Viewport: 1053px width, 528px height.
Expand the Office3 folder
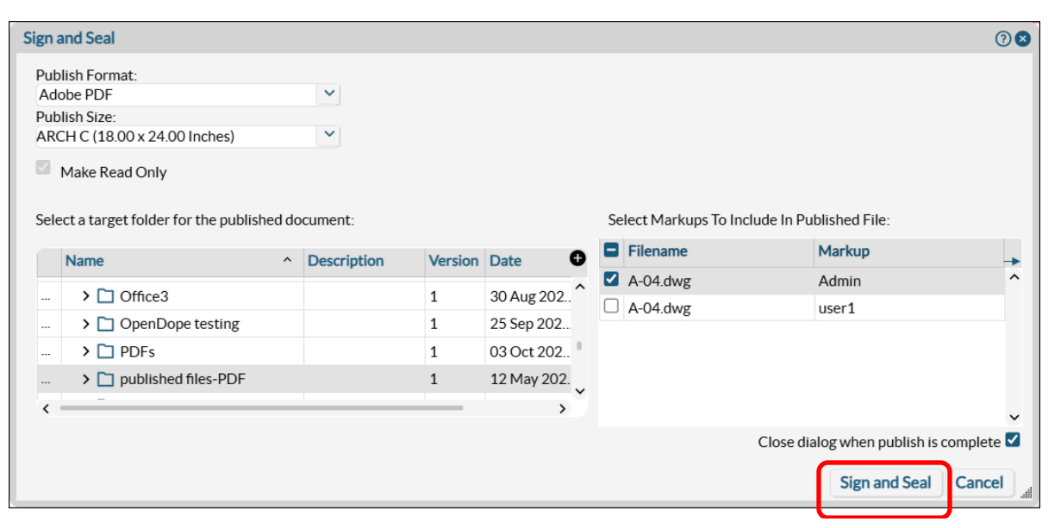click(x=85, y=296)
